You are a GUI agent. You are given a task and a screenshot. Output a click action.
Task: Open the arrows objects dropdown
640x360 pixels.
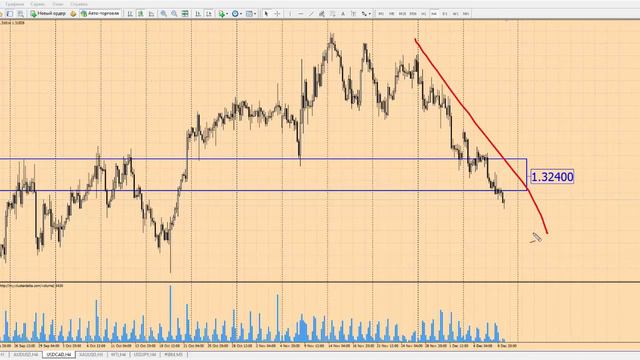pos(366,13)
